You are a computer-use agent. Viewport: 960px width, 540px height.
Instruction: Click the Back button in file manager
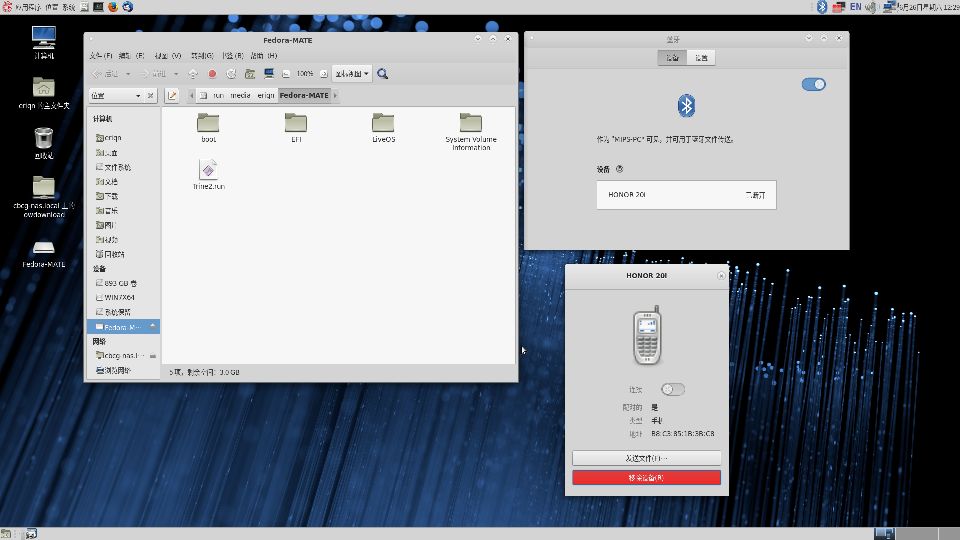(106, 73)
